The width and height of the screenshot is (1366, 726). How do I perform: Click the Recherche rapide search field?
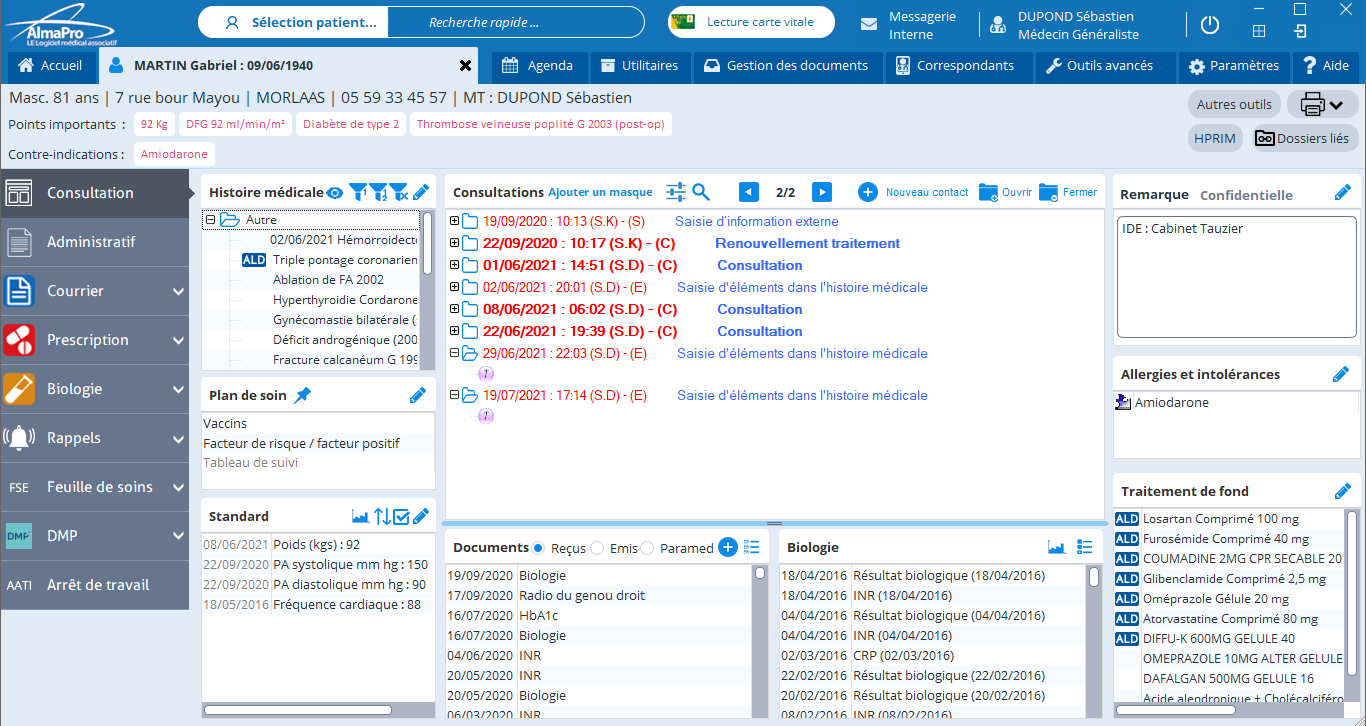[x=516, y=22]
